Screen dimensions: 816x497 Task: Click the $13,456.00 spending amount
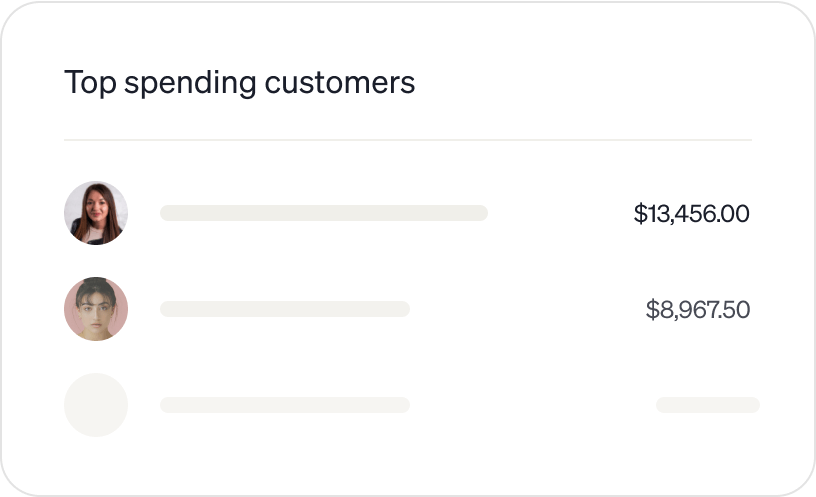[x=691, y=213]
